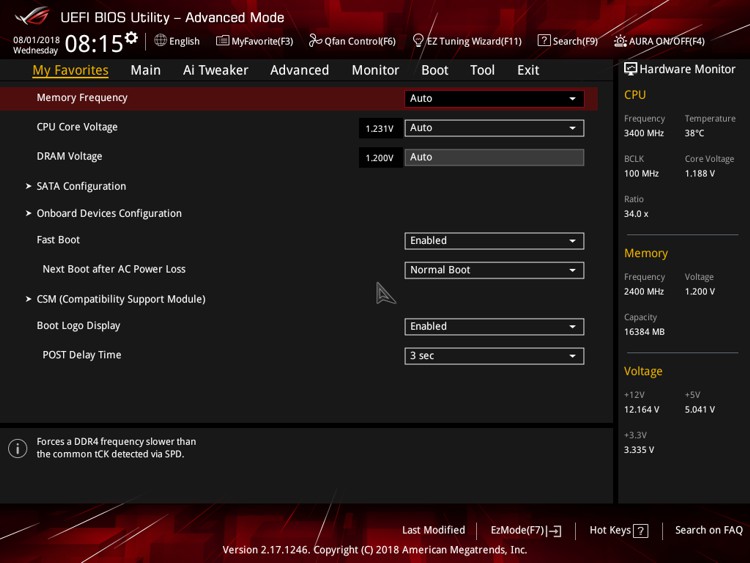Open Search(F9)
Screen dimensions: 750x563
pyautogui.click(x=568, y=41)
